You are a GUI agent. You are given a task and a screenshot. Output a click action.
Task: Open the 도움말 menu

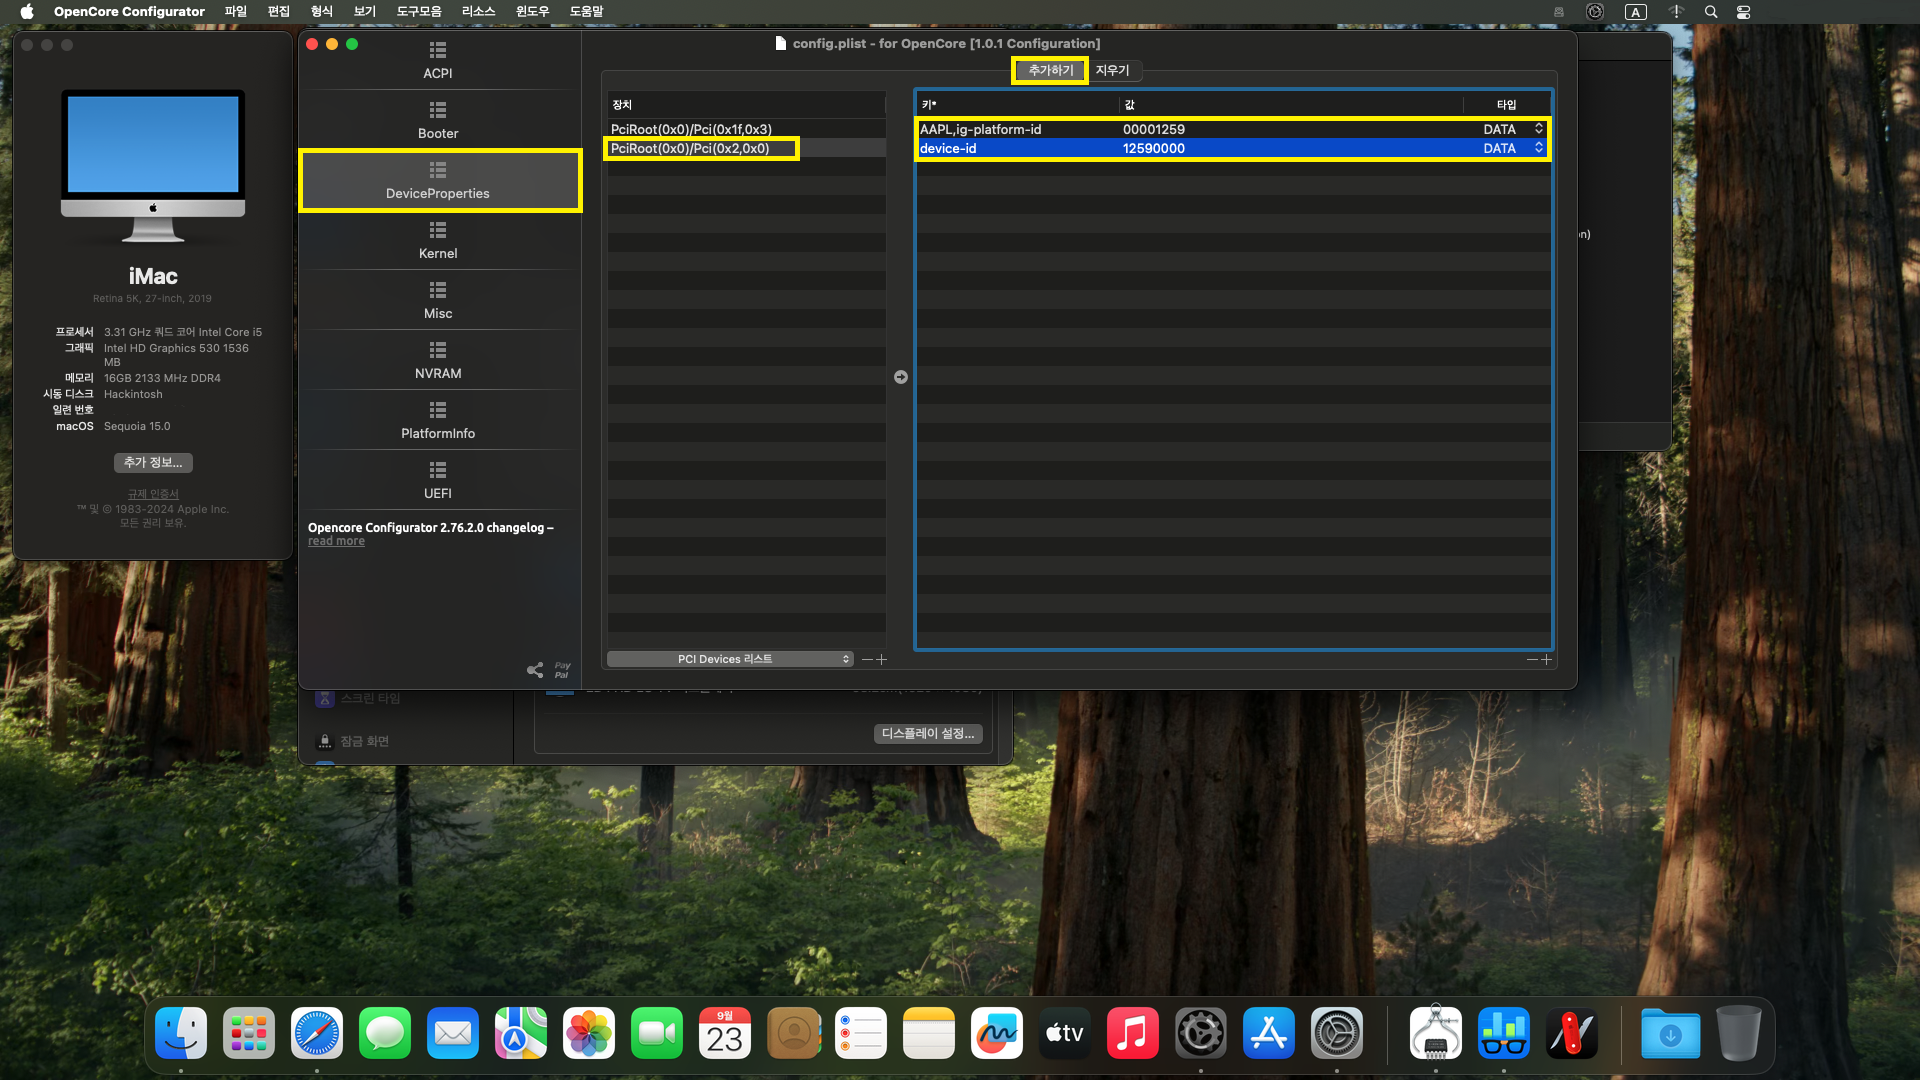pos(587,12)
